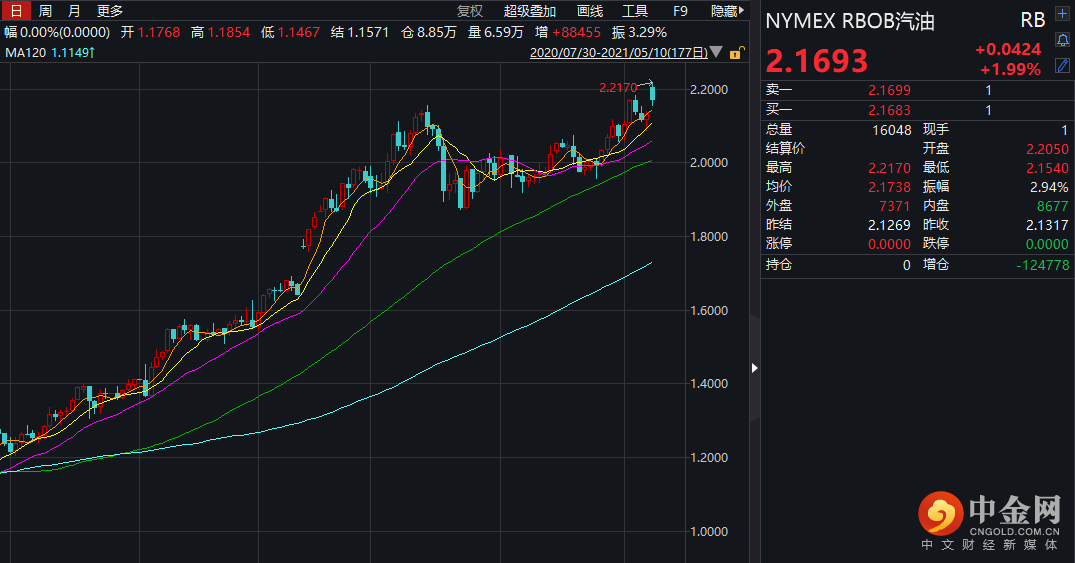Switch to the 月 monthly chart tab

coord(74,11)
